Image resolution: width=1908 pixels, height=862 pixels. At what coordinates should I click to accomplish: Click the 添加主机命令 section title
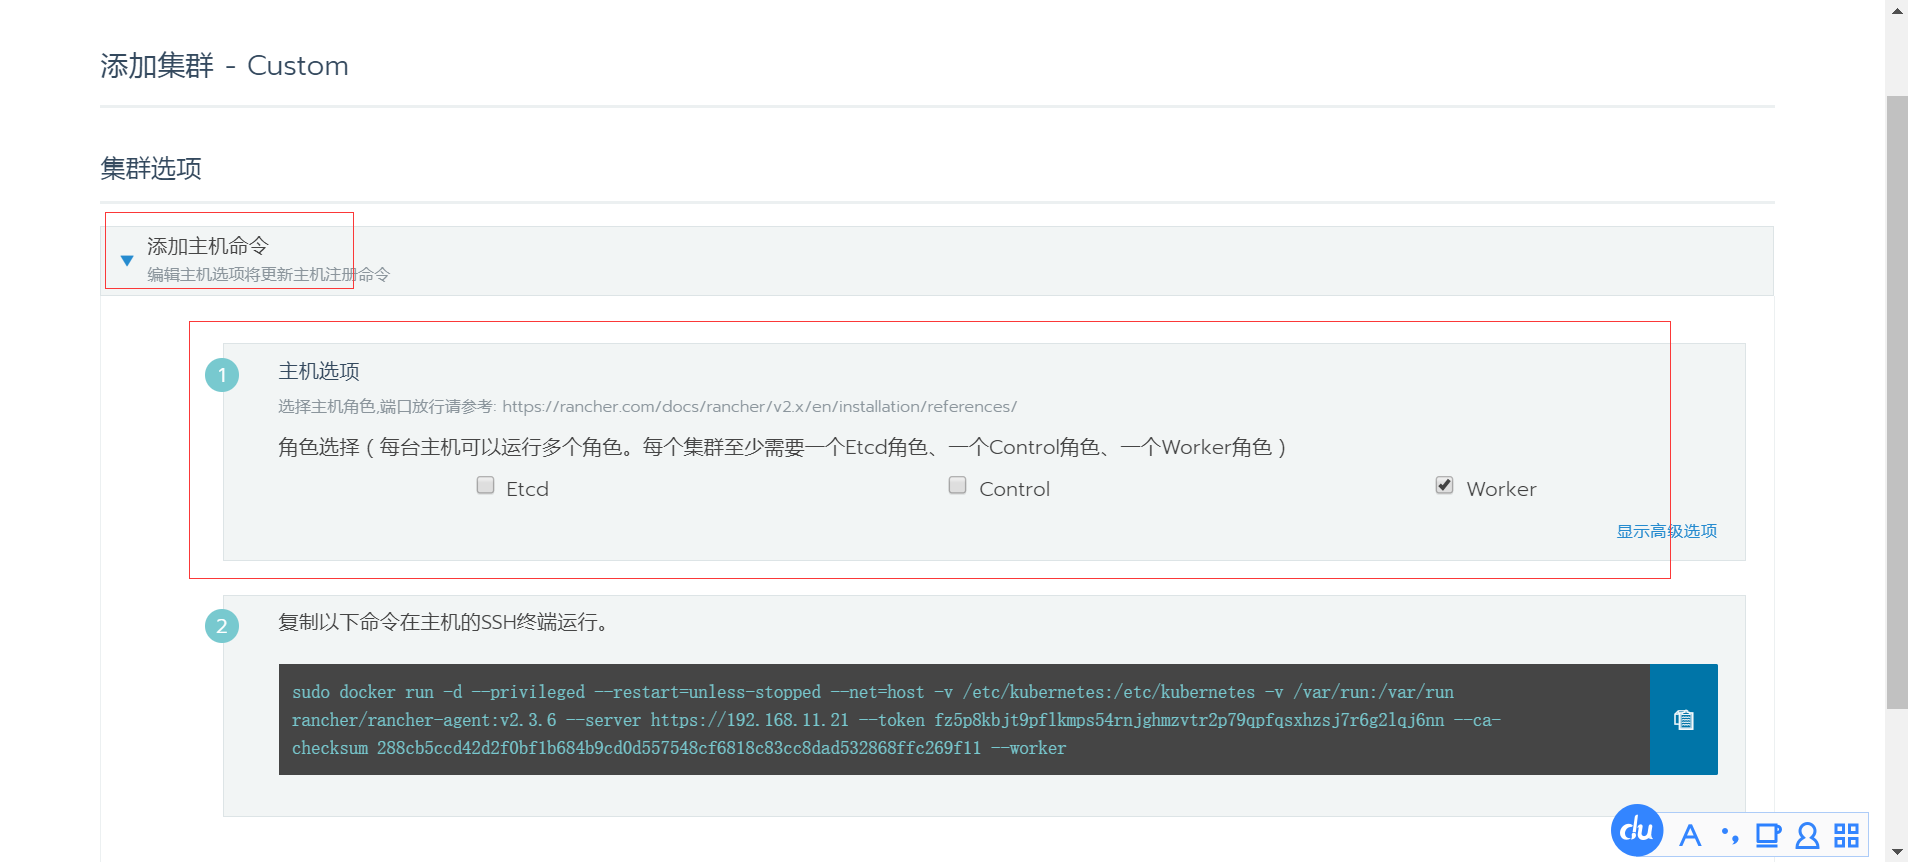pyautogui.click(x=208, y=246)
